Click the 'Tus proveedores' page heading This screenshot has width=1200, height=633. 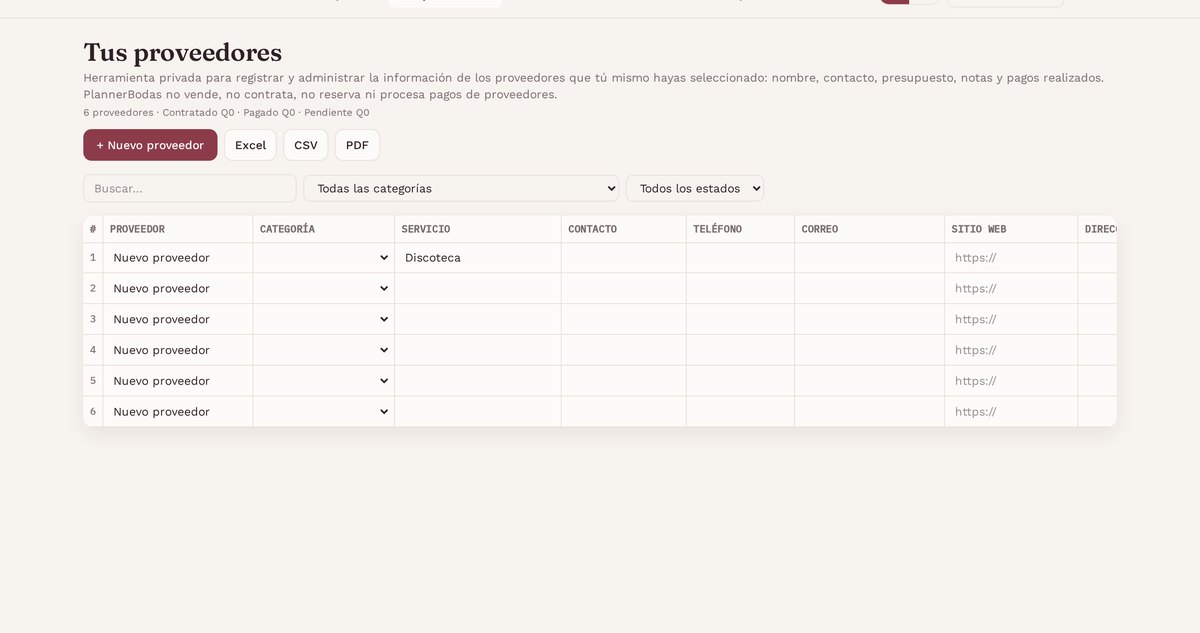click(183, 52)
